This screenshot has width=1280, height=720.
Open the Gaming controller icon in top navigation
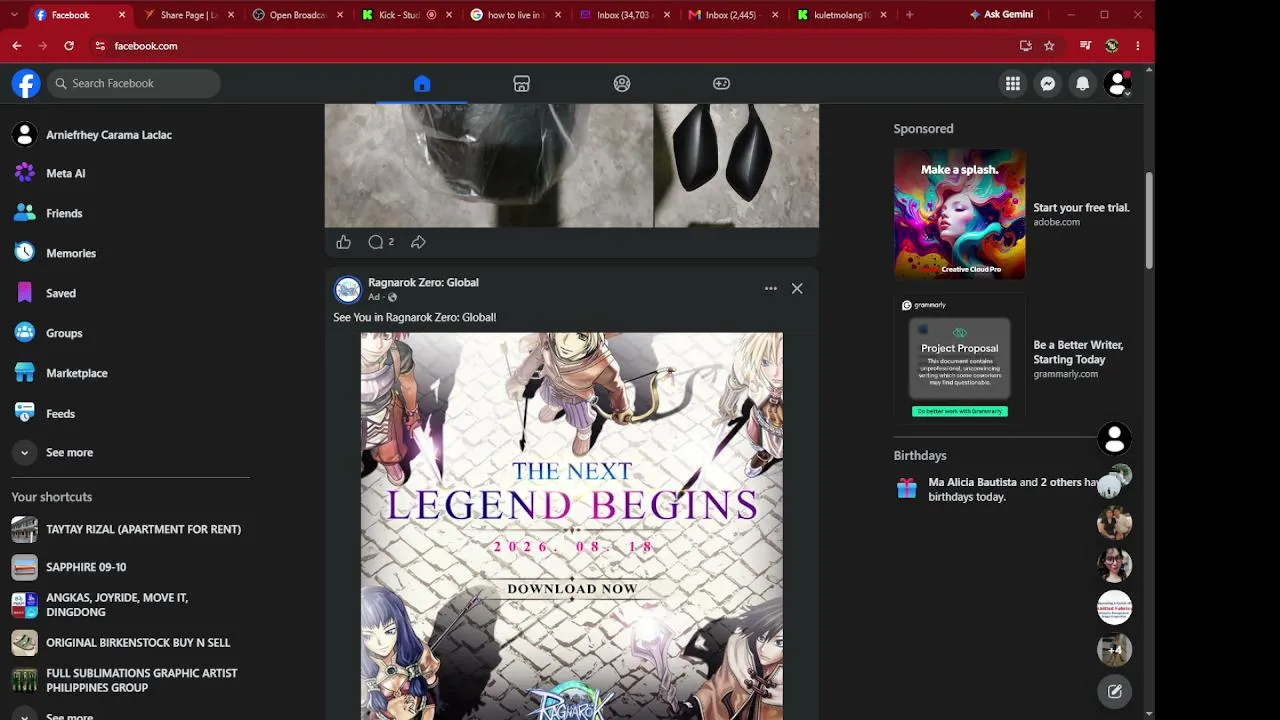[721, 84]
